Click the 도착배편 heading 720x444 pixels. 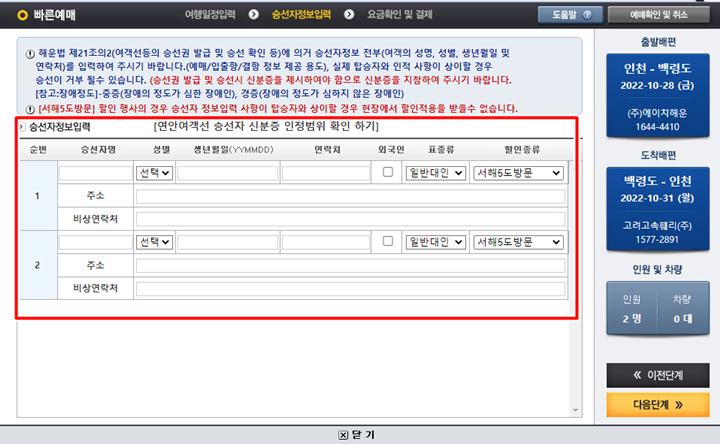tap(658, 156)
